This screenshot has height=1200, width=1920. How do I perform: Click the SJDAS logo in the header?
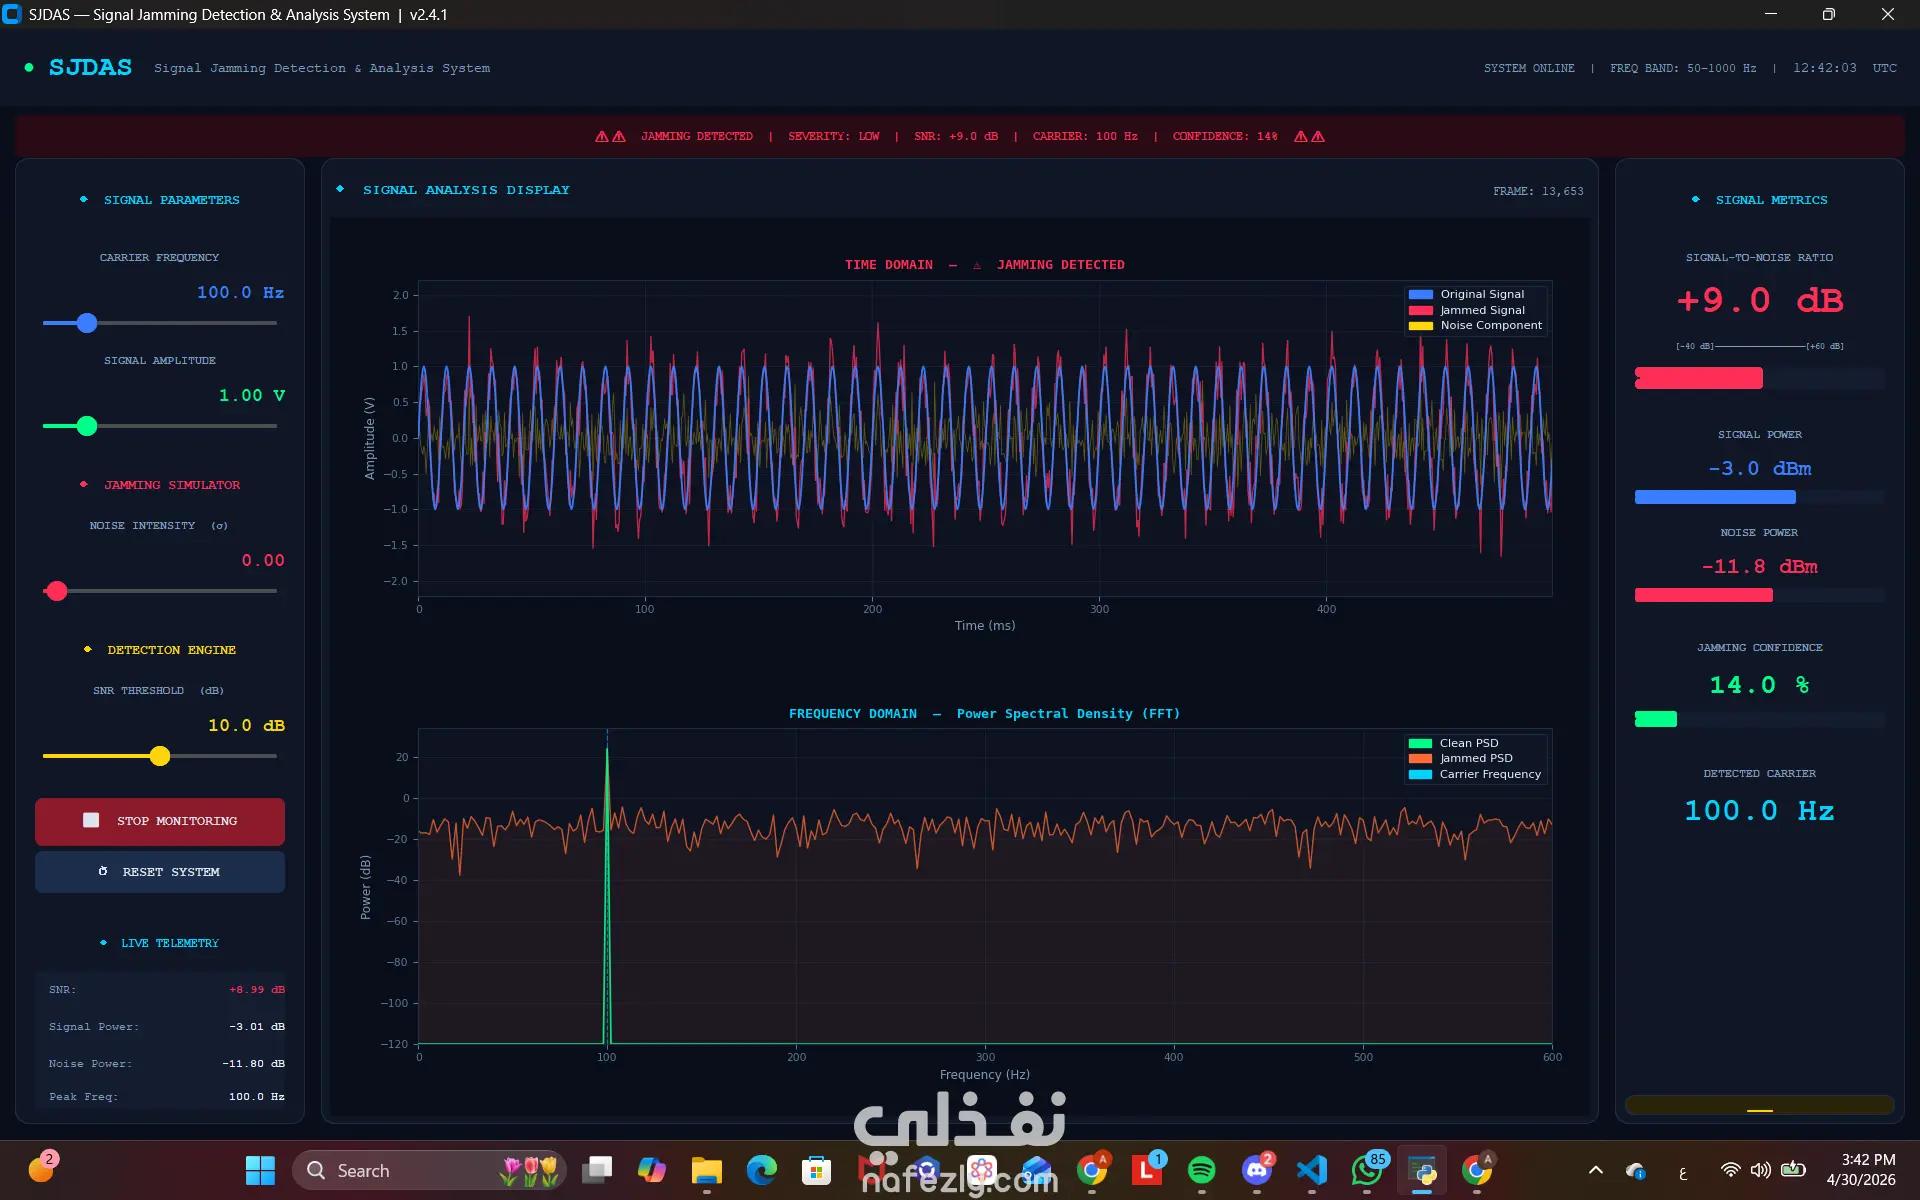[90, 67]
